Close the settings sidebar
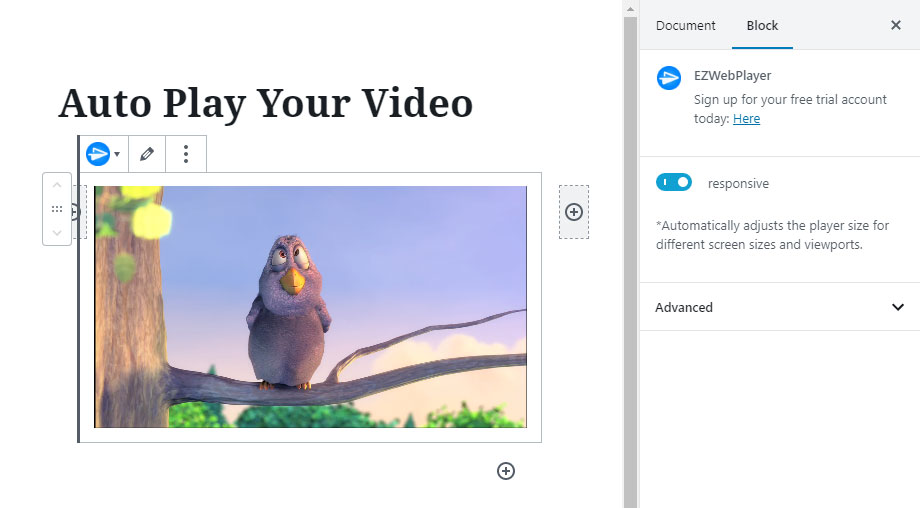 click(x=895, y=25)
